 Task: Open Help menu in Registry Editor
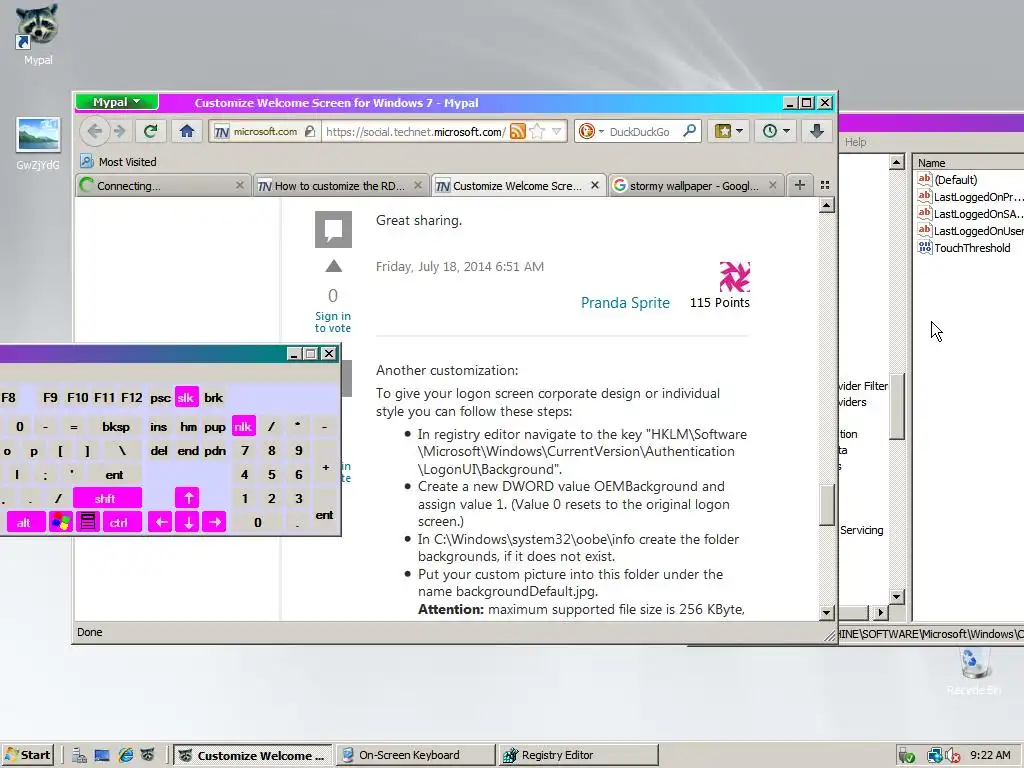(856, 142)
